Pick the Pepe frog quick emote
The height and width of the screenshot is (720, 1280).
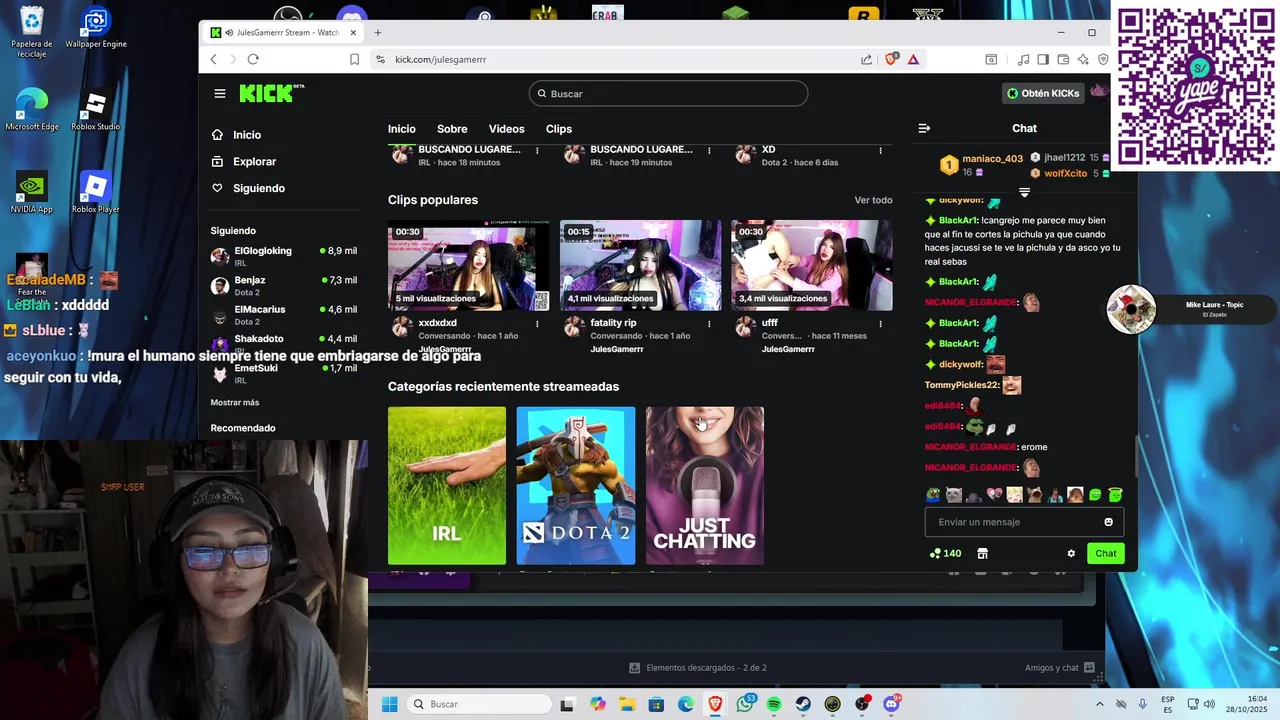(x=933, y=494)
